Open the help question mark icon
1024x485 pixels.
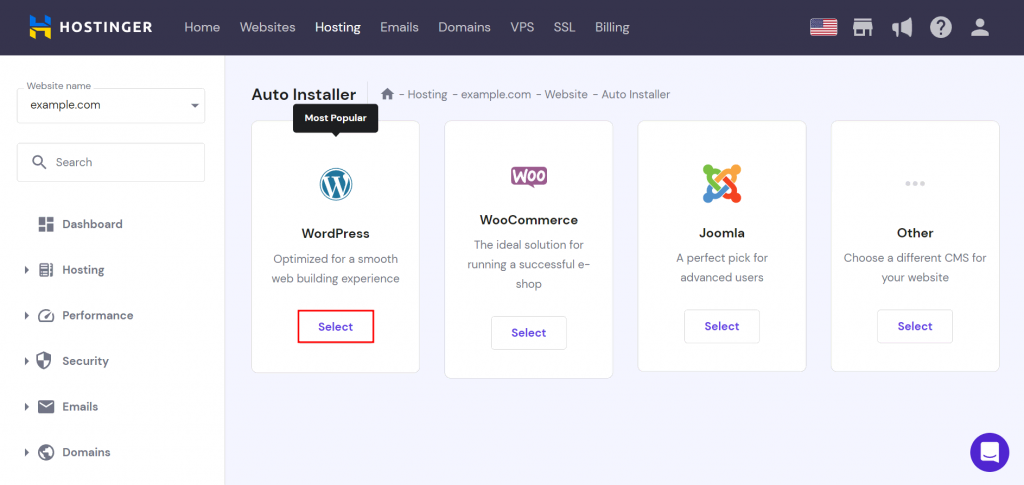click(941, 27)
